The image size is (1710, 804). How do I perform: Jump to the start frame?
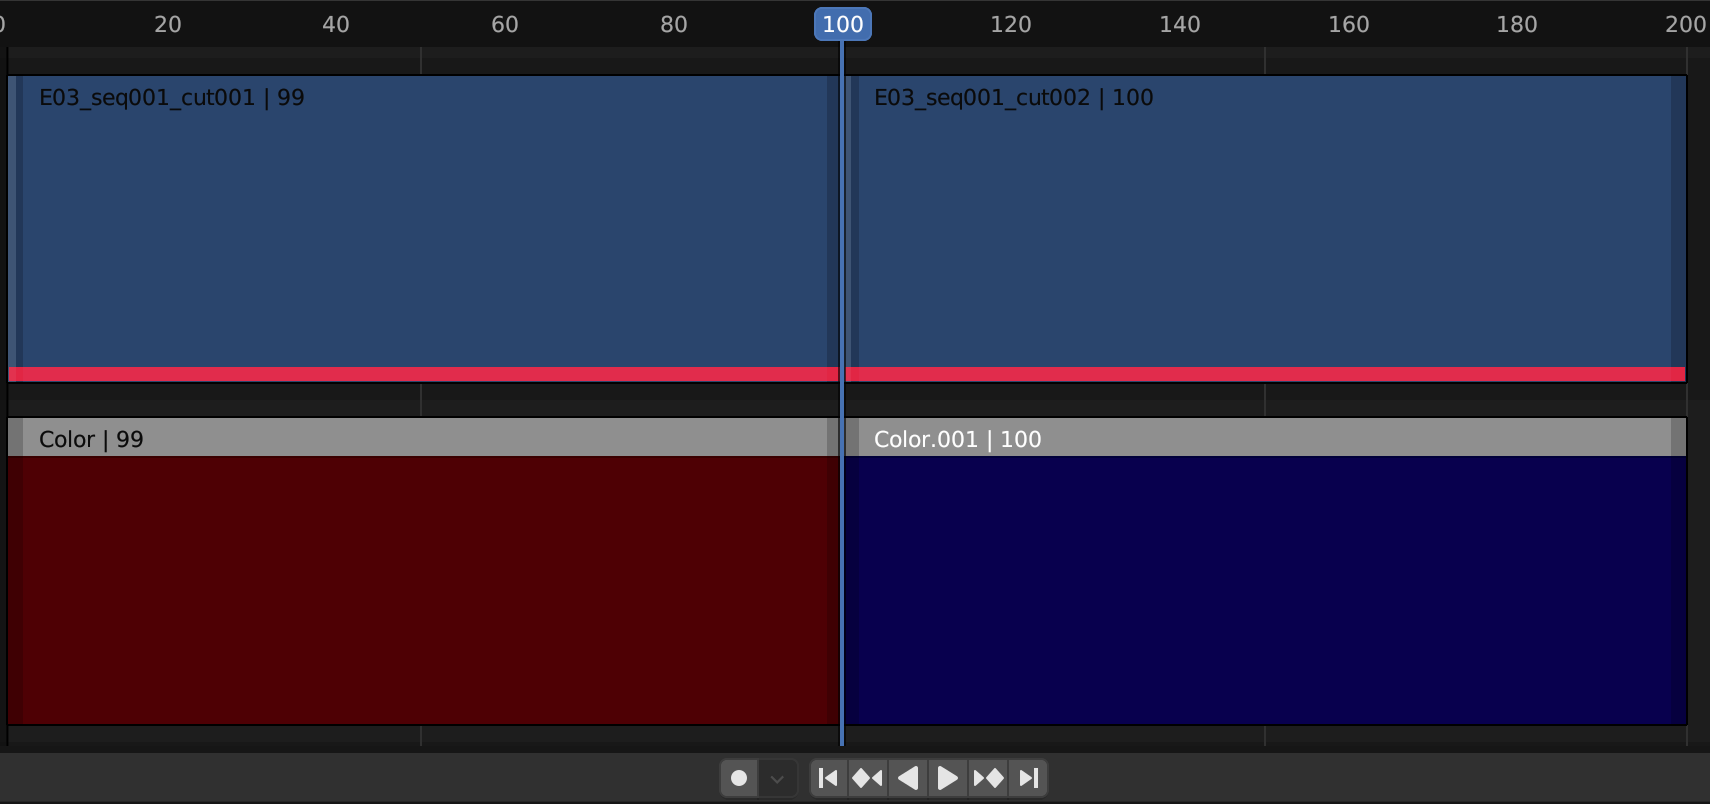[x=828, y=778]
